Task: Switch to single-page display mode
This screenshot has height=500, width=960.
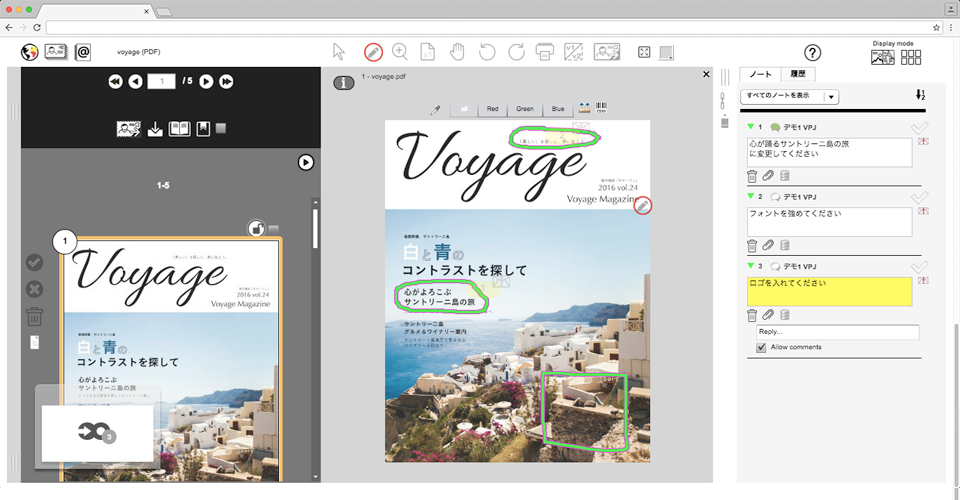Action: [882, 57]
